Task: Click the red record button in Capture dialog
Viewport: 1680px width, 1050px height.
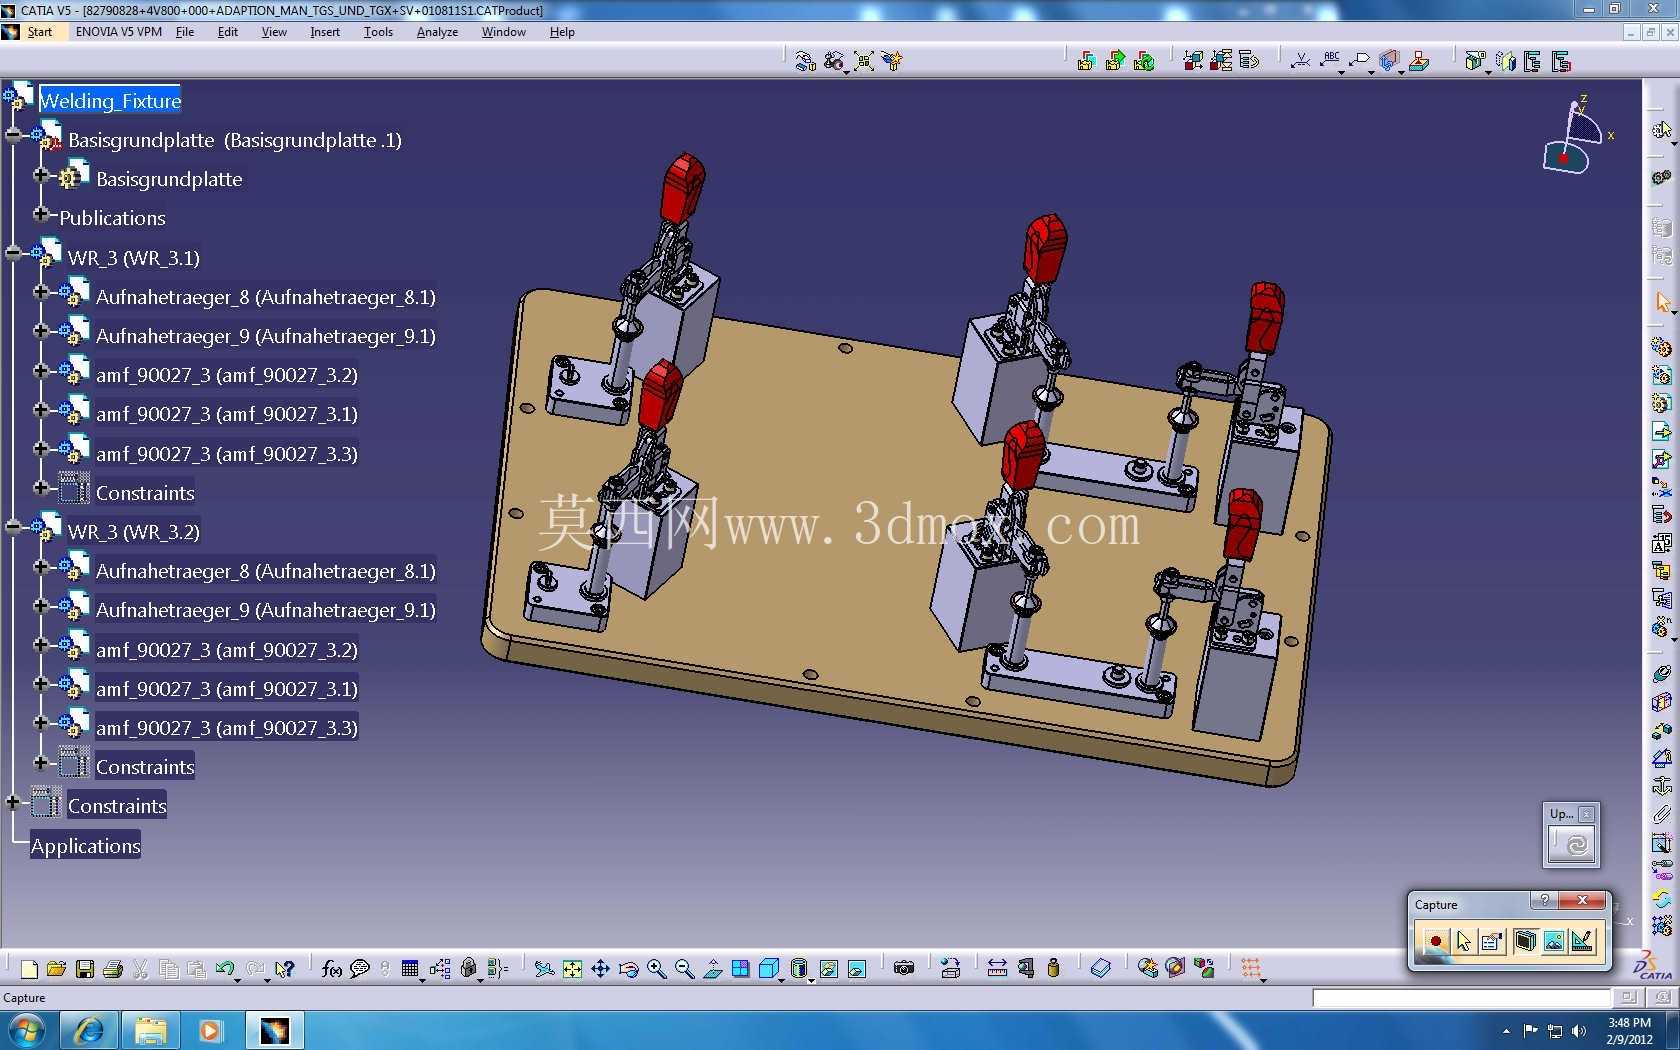Action: click(1435, 941)
